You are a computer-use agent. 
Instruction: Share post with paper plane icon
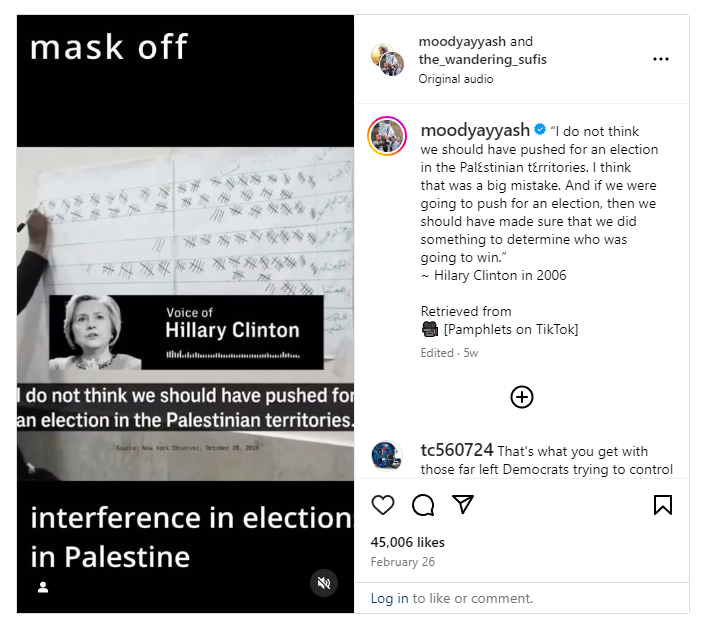point(463,504)
